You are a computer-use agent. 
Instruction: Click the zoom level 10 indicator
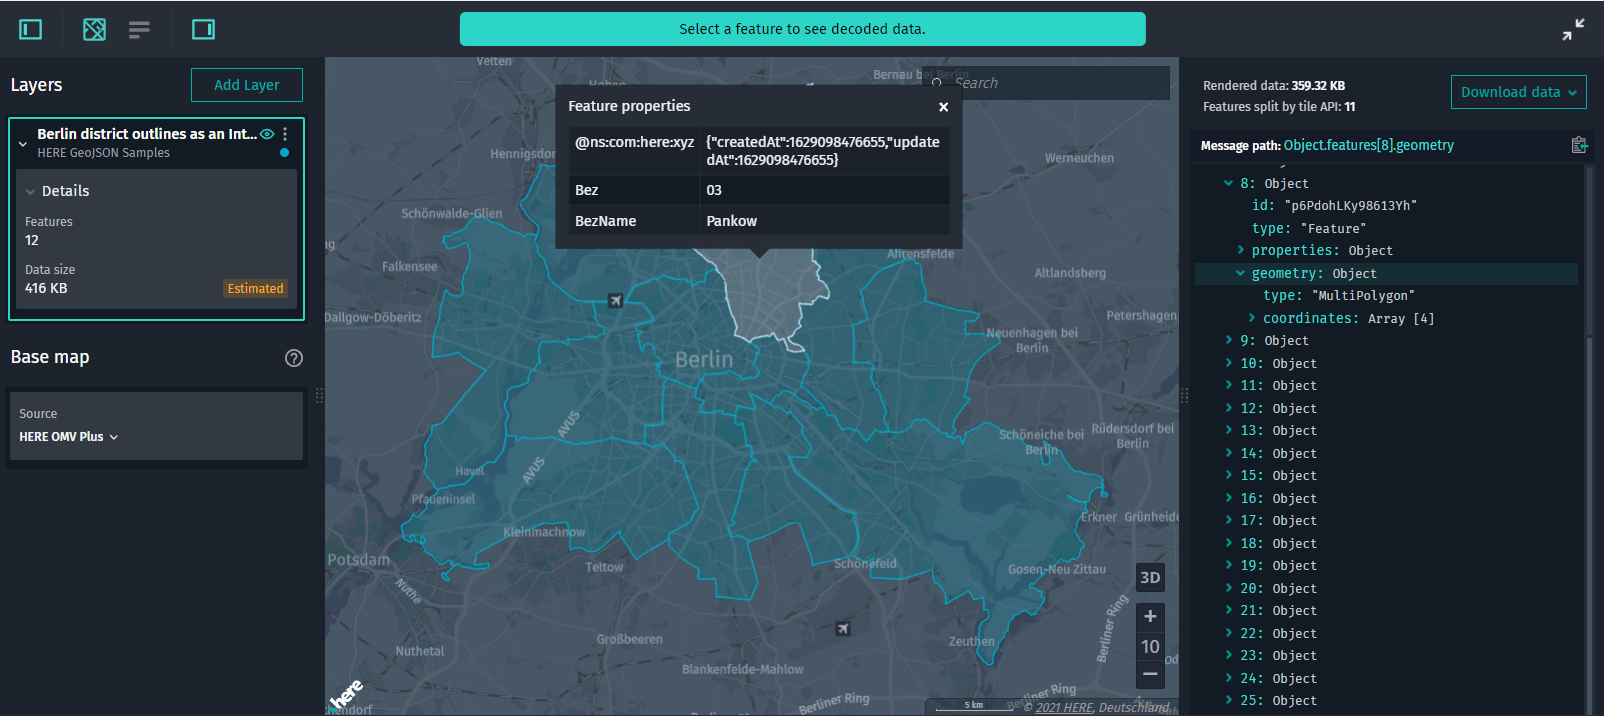1150,647
